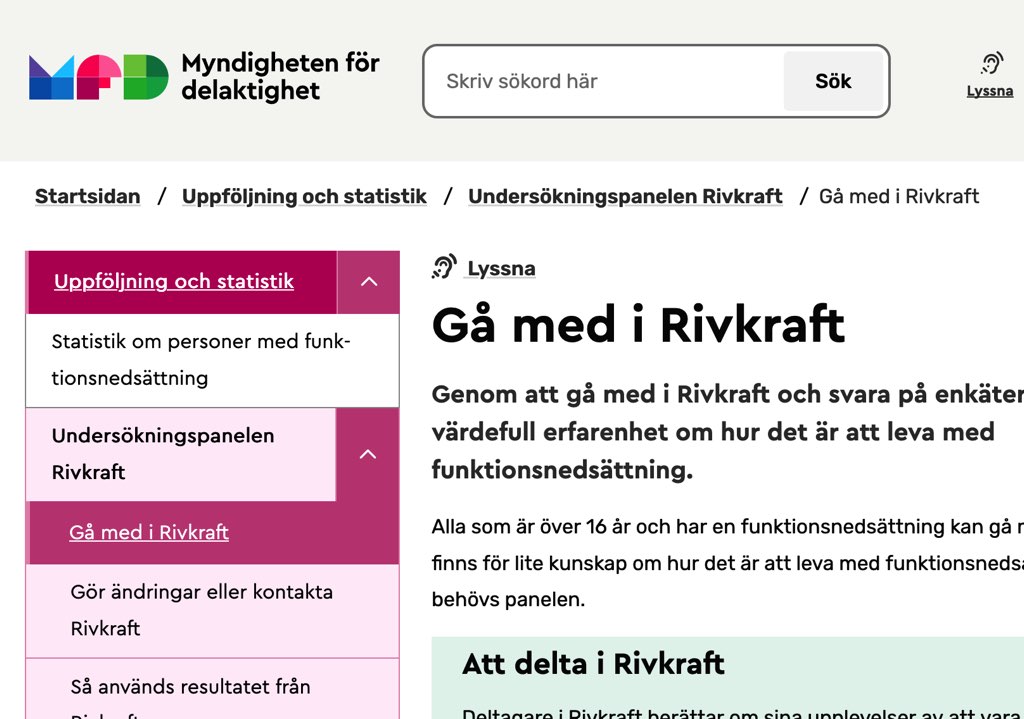The height and width of the screenshot is (719, 1024).
Task: Click the ear icon above header Lyssna
Action: 991,64
